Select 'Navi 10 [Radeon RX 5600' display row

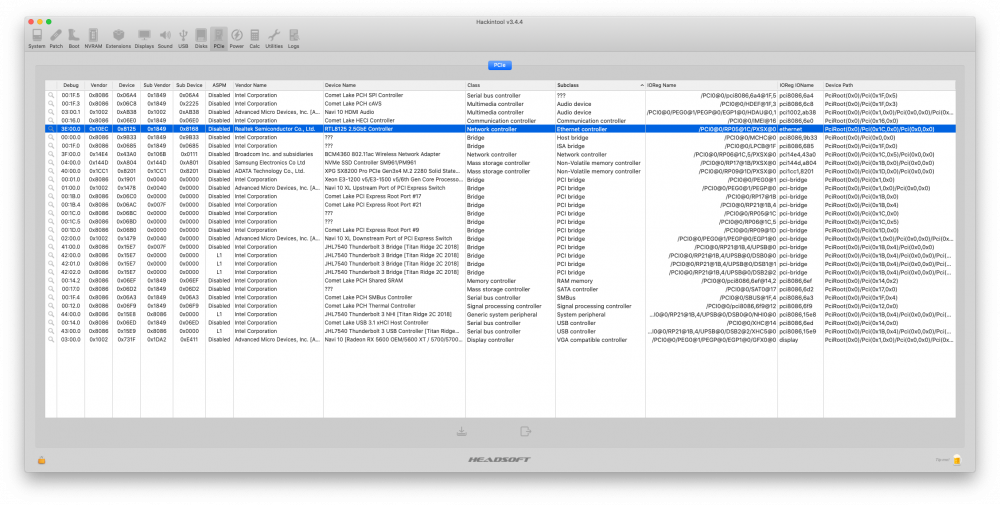click(x=500, y=340)
